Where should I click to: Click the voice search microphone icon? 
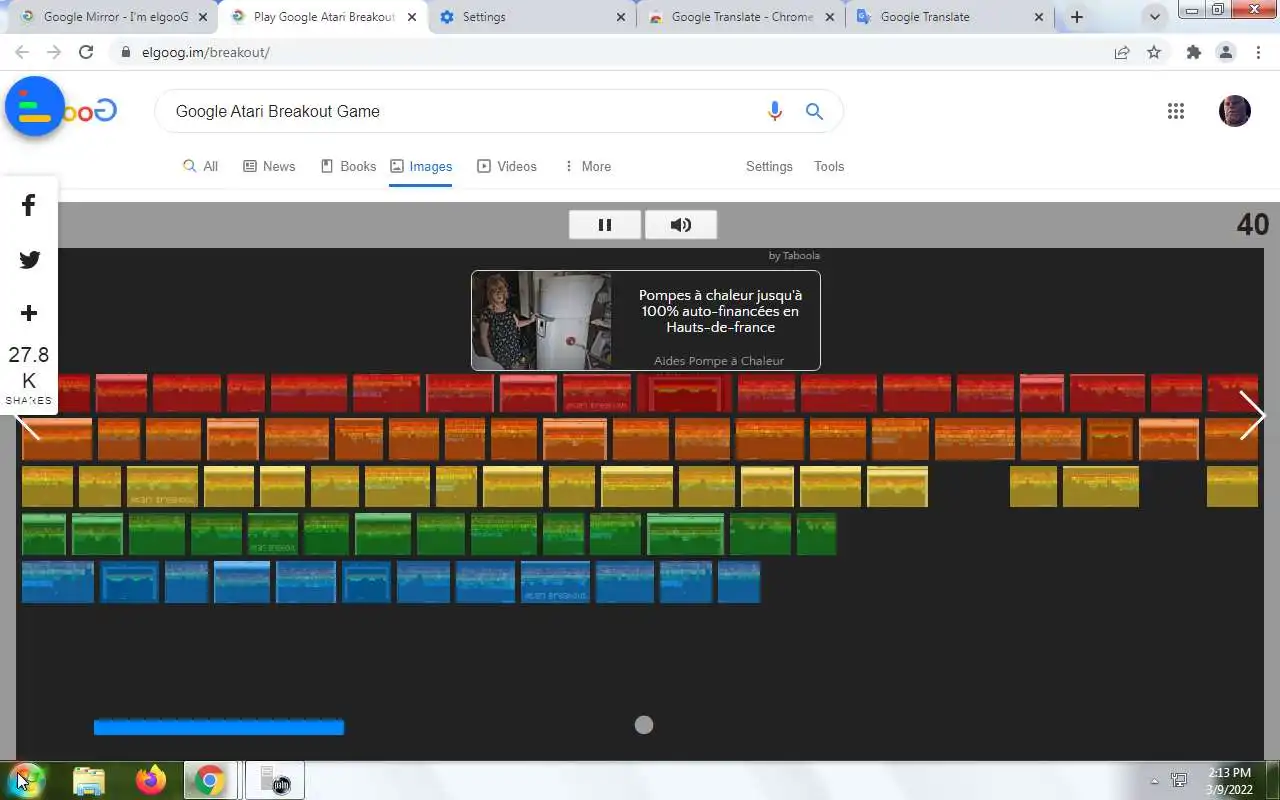774,111
